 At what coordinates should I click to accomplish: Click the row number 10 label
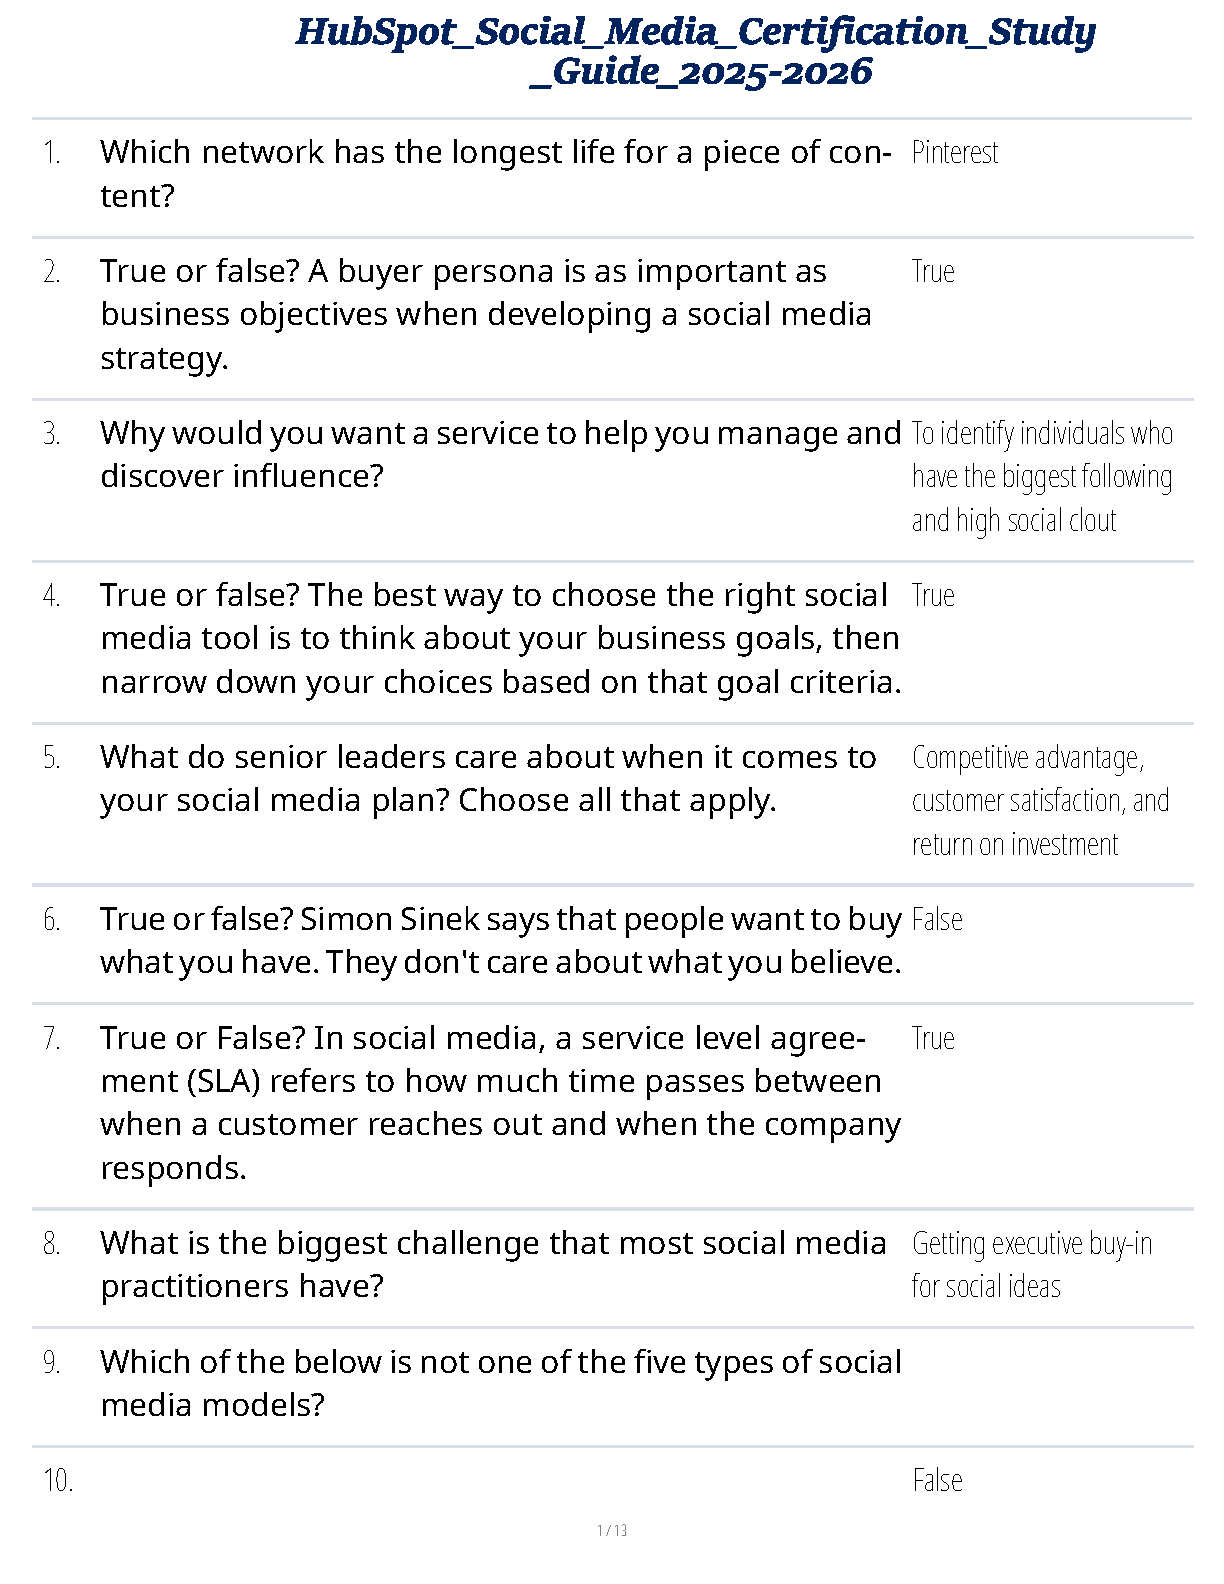point(58,1481)
